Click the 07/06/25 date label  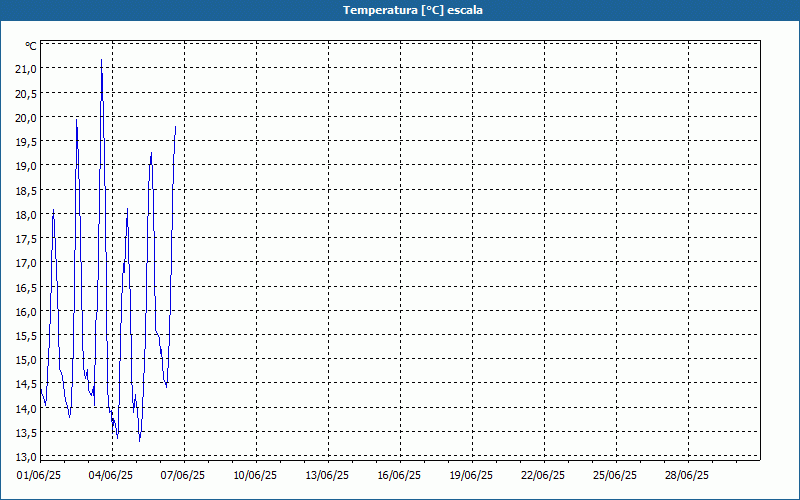[183, 475]
